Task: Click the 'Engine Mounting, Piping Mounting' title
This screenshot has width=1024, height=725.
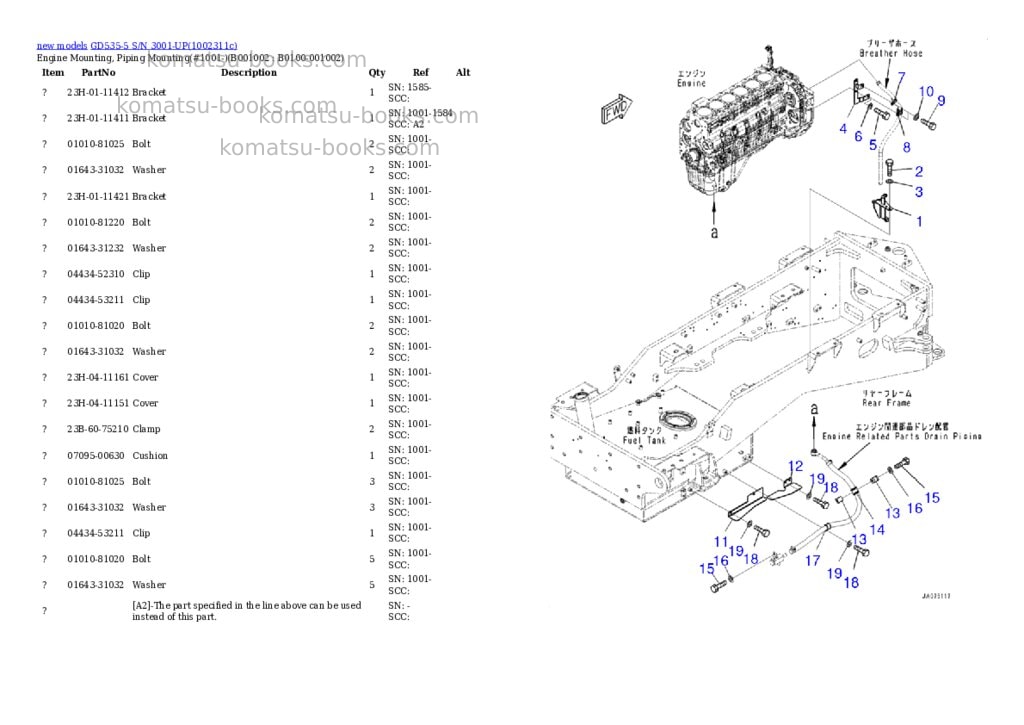Action: 190,58
